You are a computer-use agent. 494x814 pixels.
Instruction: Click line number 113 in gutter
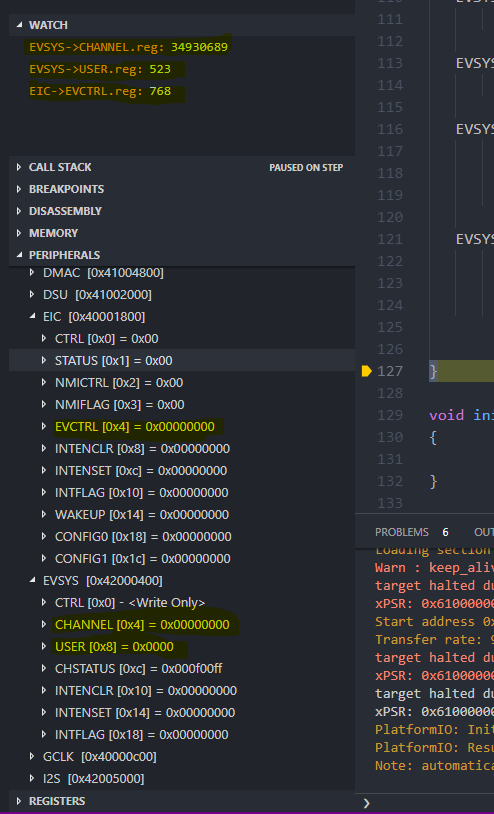click(x=390, y=63)
